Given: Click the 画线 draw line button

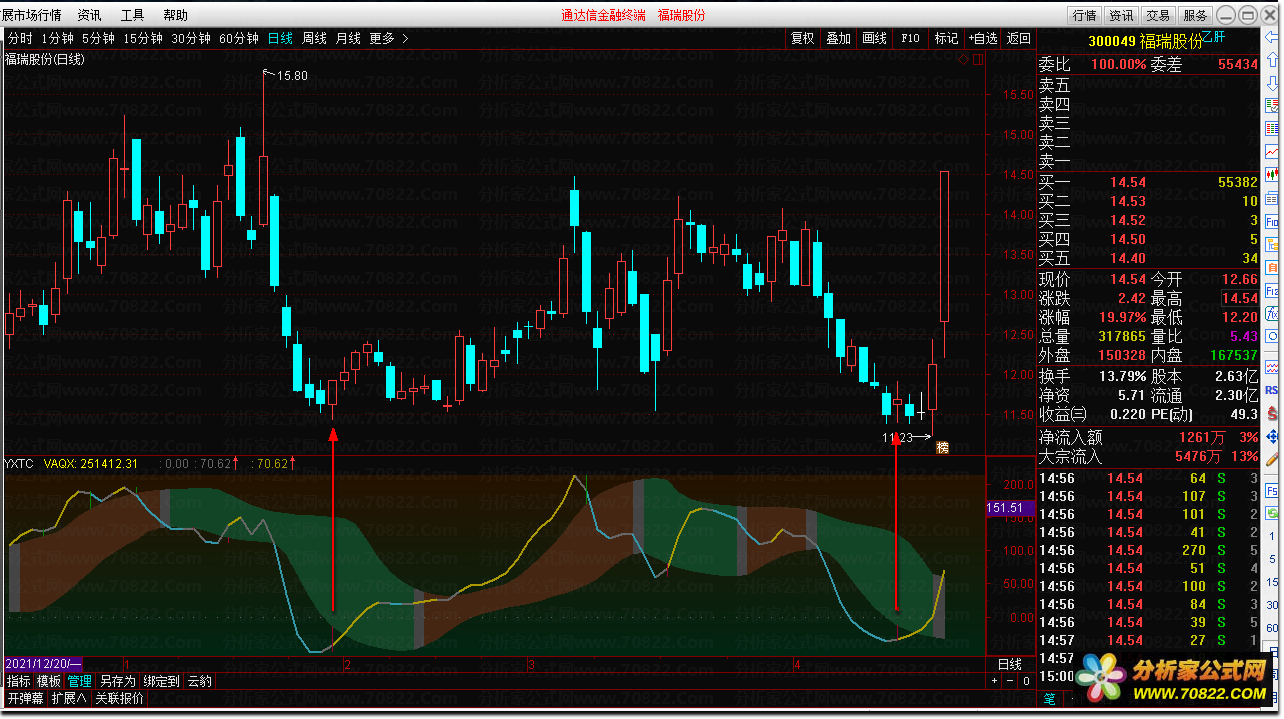Looking at the screenshot, I should (874, 38).
